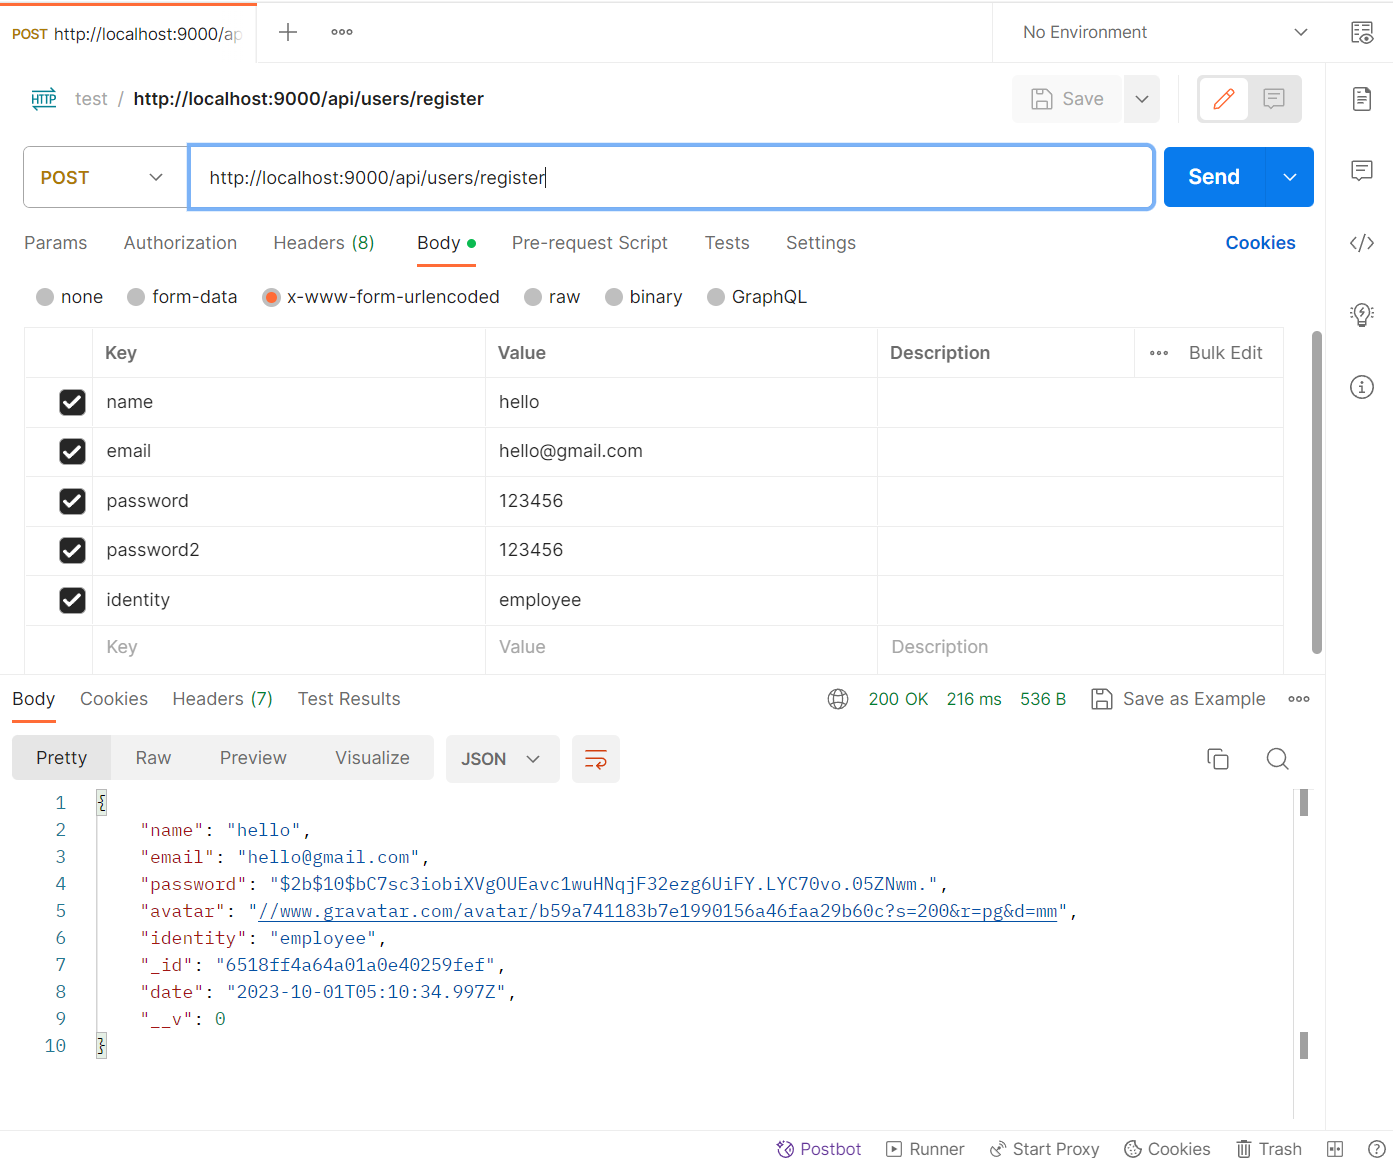
Task: Select the raw body type radio
Action: 533,297
